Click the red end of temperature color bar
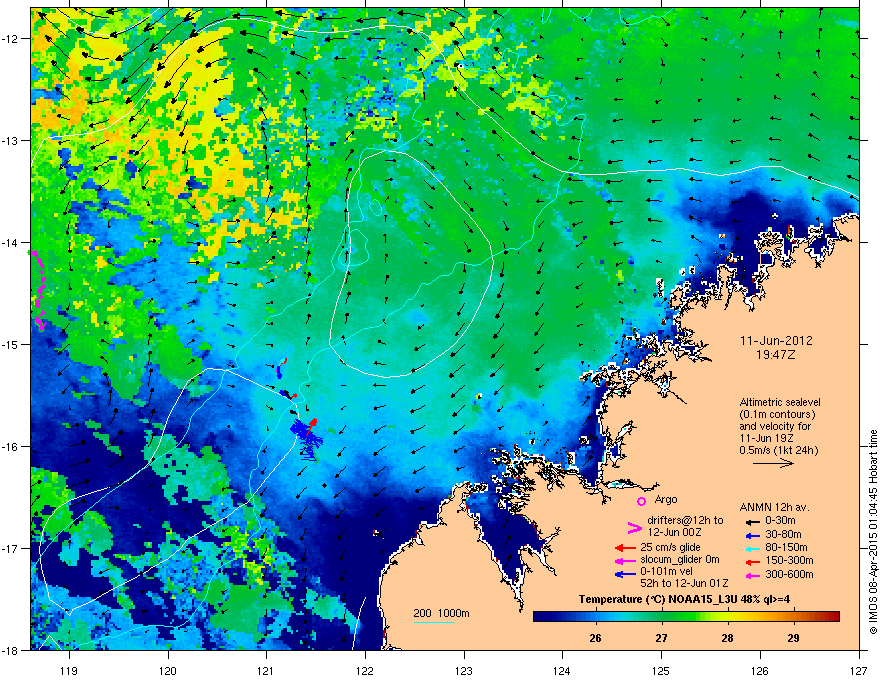880x680 pixels. 833,617
